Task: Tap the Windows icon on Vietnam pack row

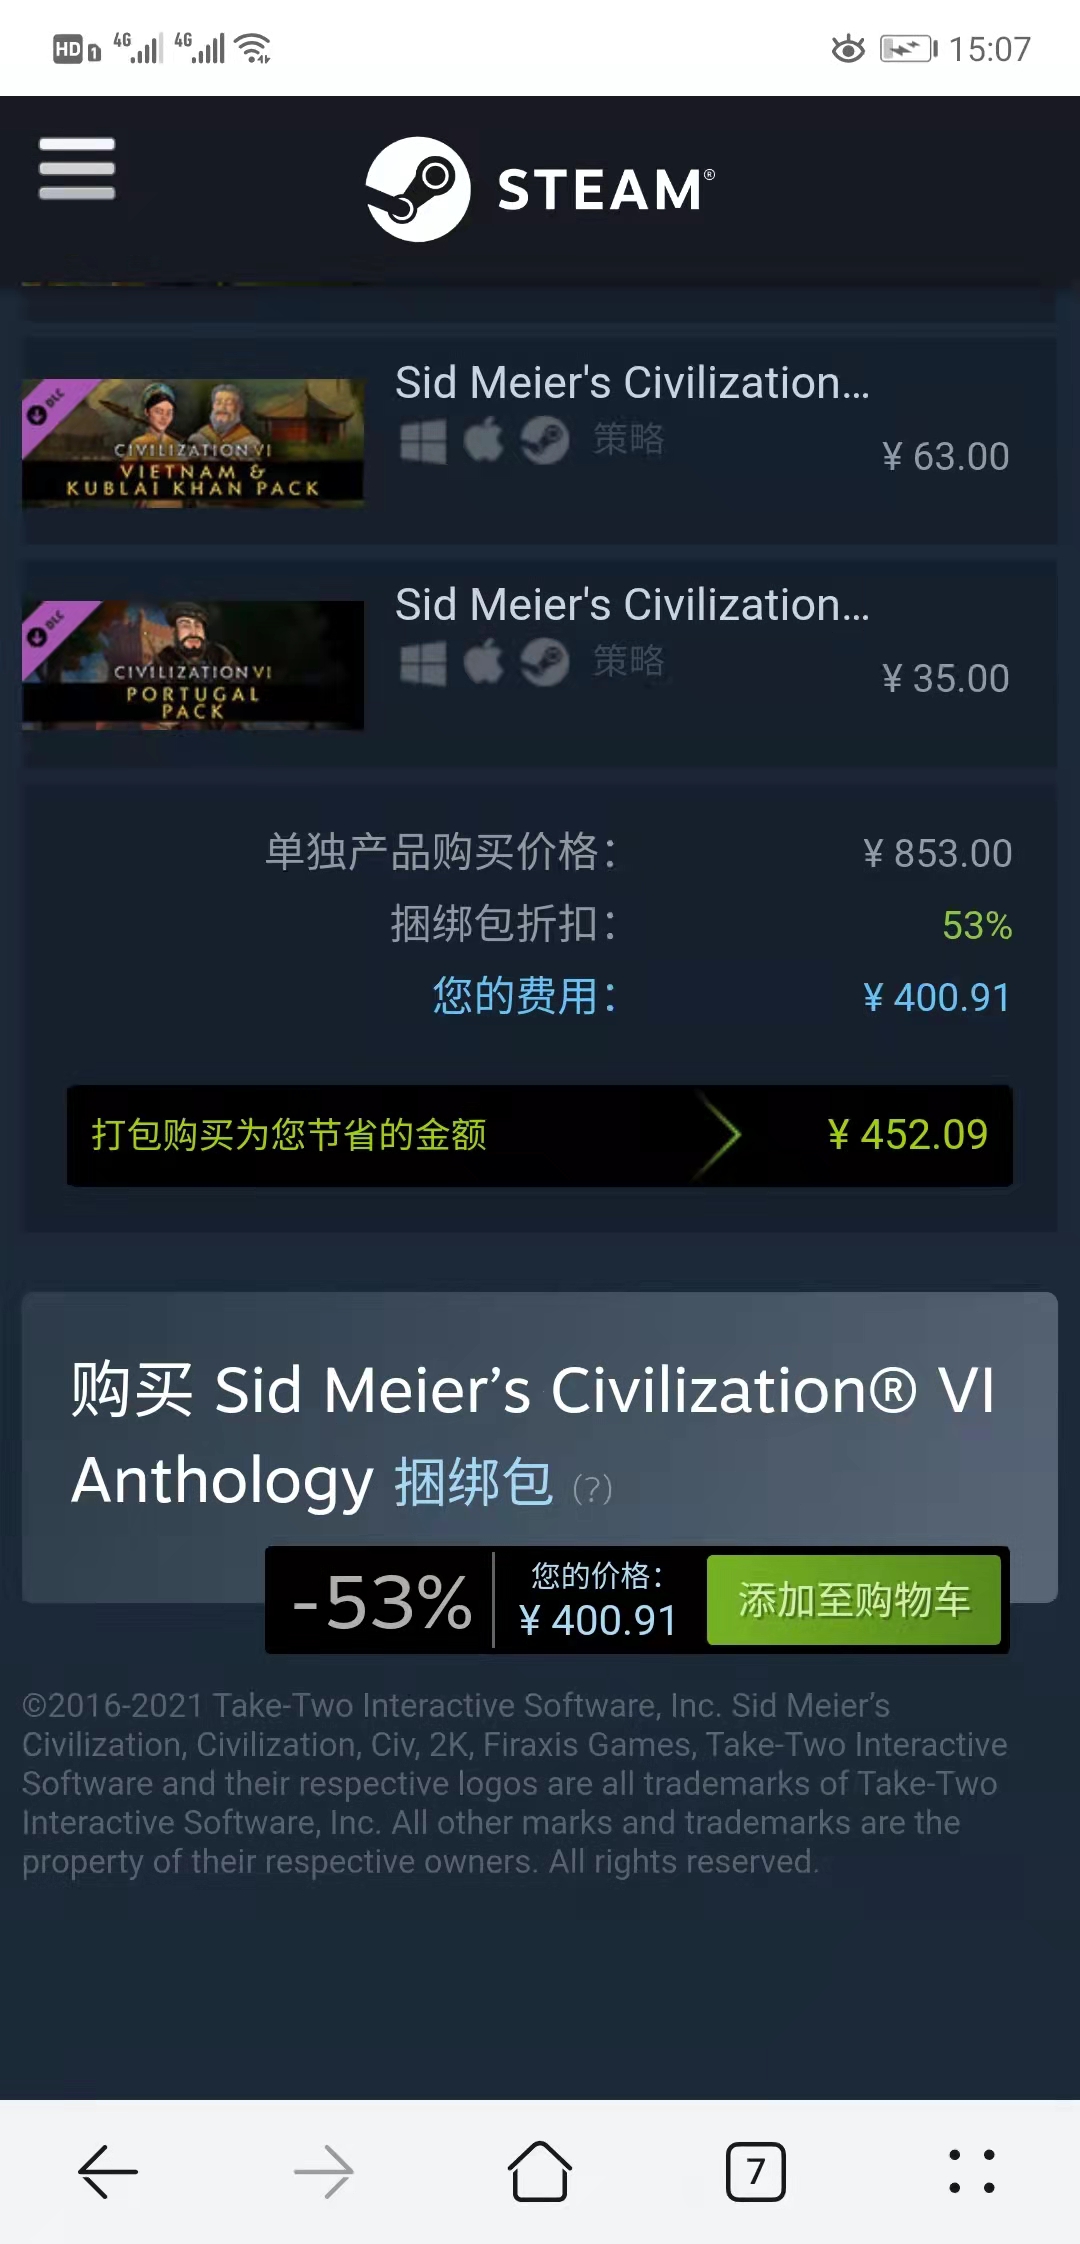Action: point(423,441)
